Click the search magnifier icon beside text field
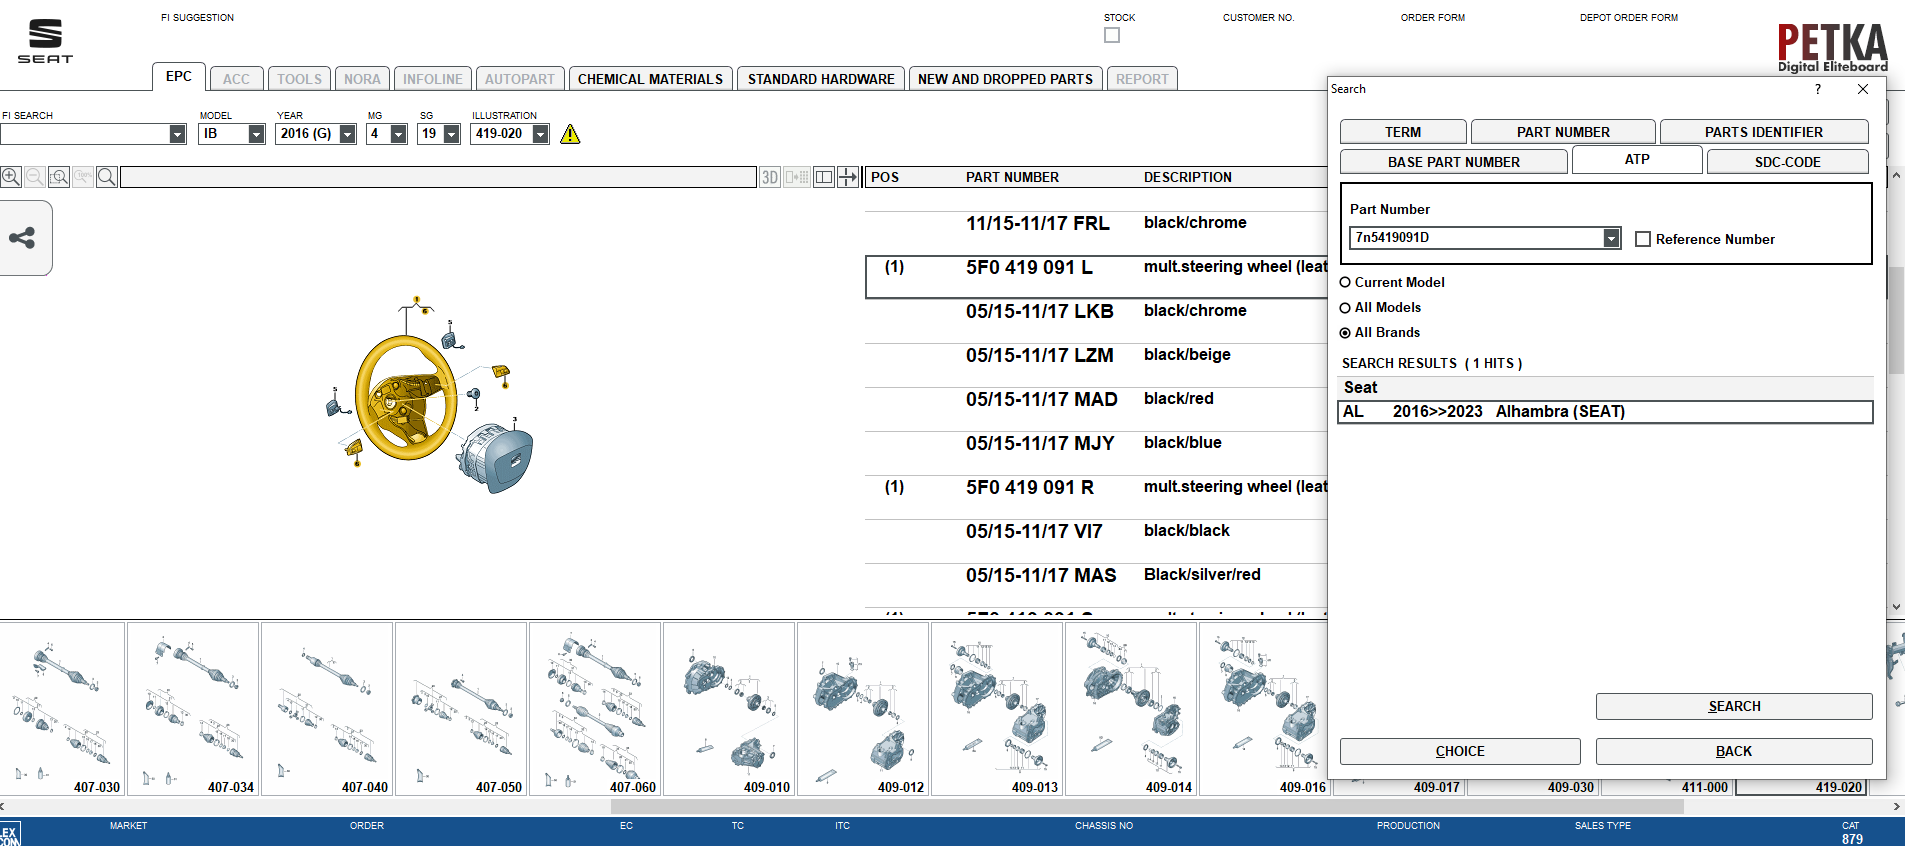Image resolution: width=1905 pixels, height=846 pixels. [x=107, y=177]
